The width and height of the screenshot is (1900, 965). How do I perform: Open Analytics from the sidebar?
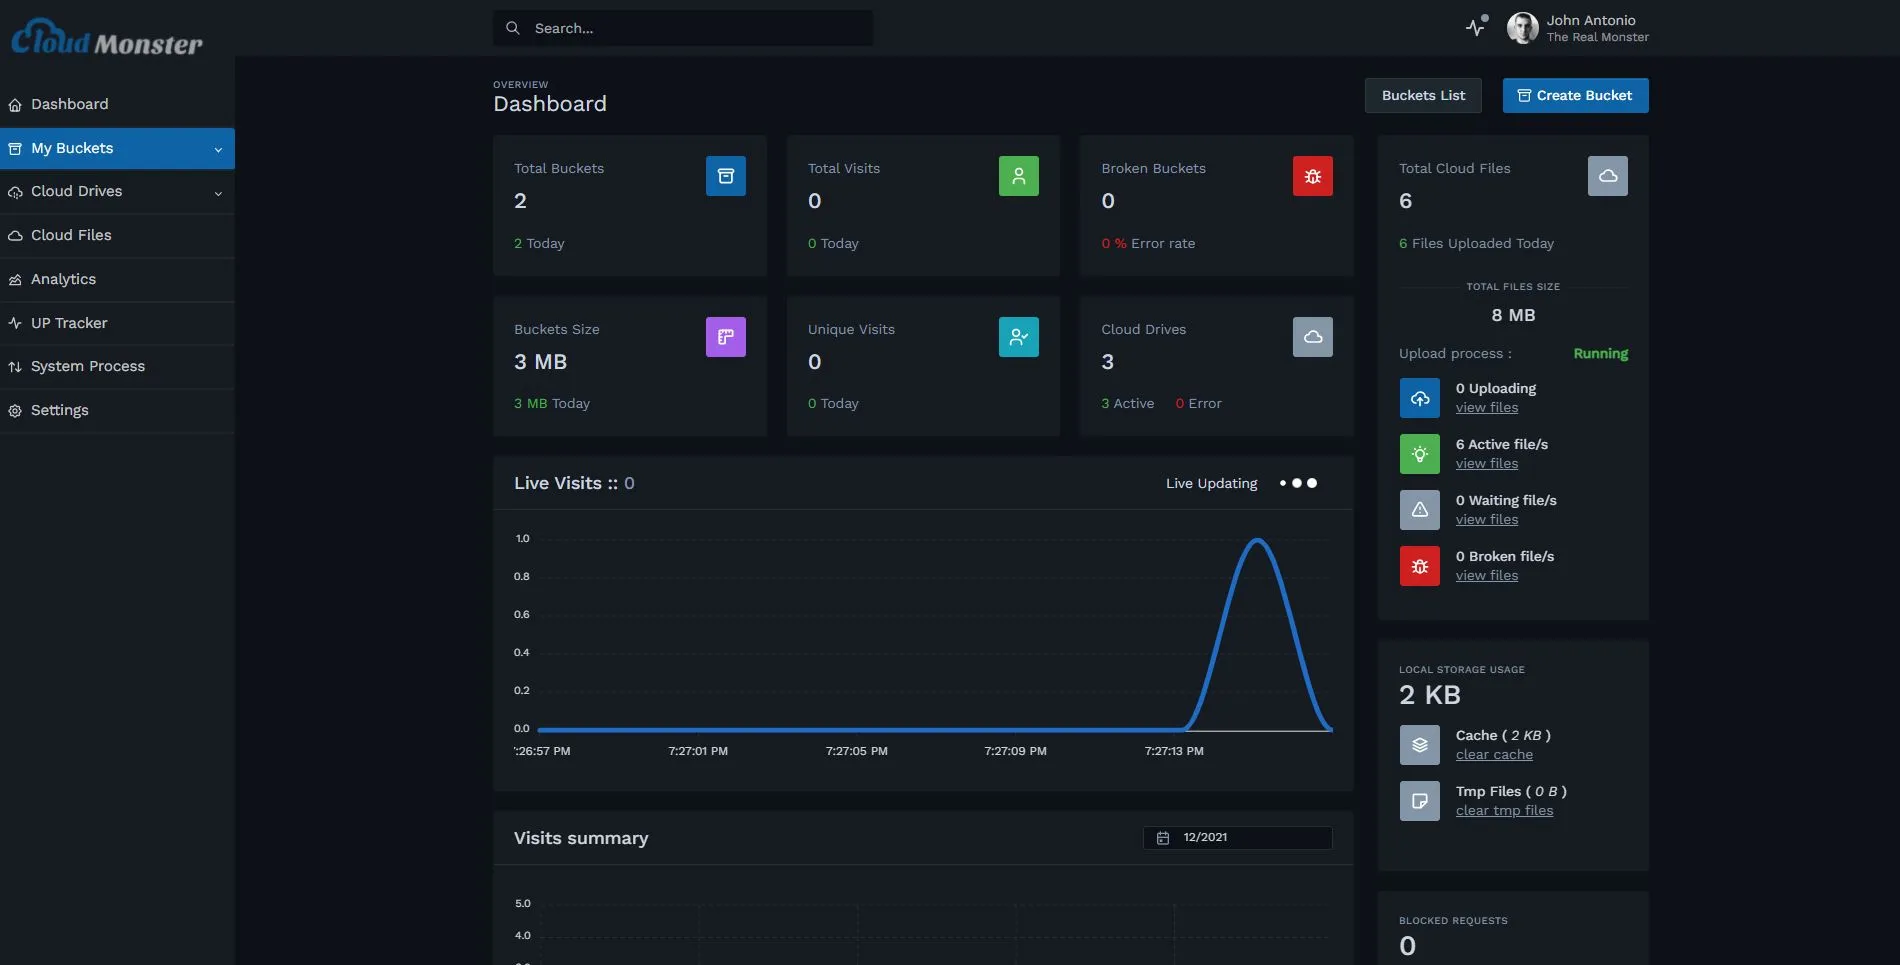pyautogui.click(x=63, y=279)
